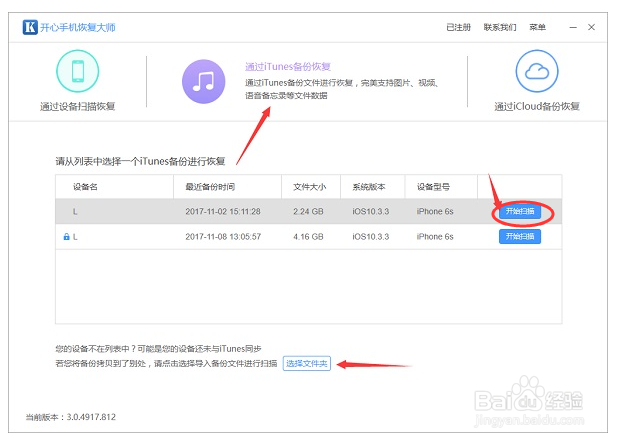Click the 开心手机恢复大师 app title

(78, 27)
